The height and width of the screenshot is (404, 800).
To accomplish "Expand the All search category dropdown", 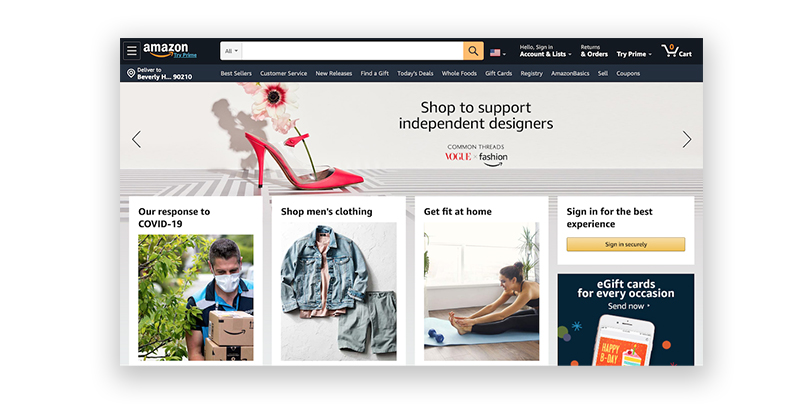I will (232, 51).
